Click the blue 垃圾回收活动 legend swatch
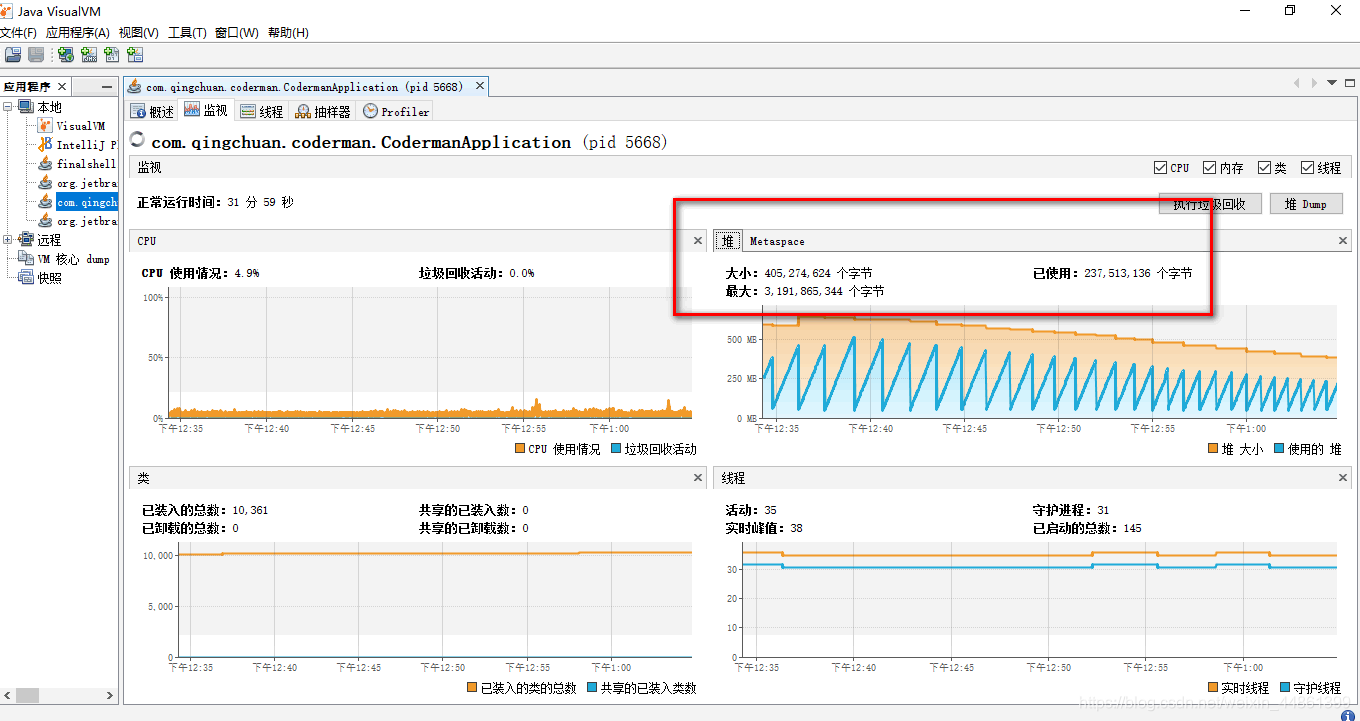Image resolution: width=1360 pixels, height=721 pixels. [616, 449]
